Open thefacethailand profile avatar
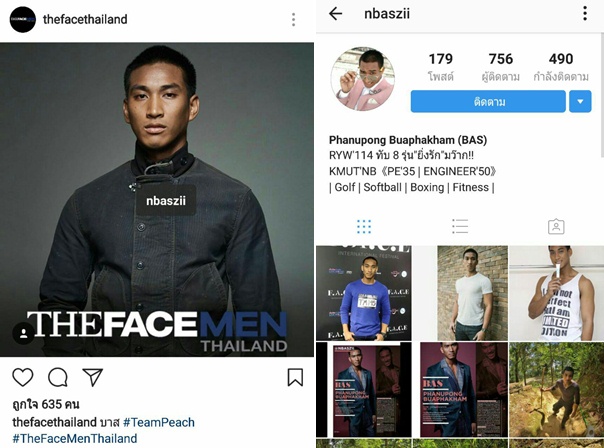This screenshot has height=448, width=604. point(23,19)
